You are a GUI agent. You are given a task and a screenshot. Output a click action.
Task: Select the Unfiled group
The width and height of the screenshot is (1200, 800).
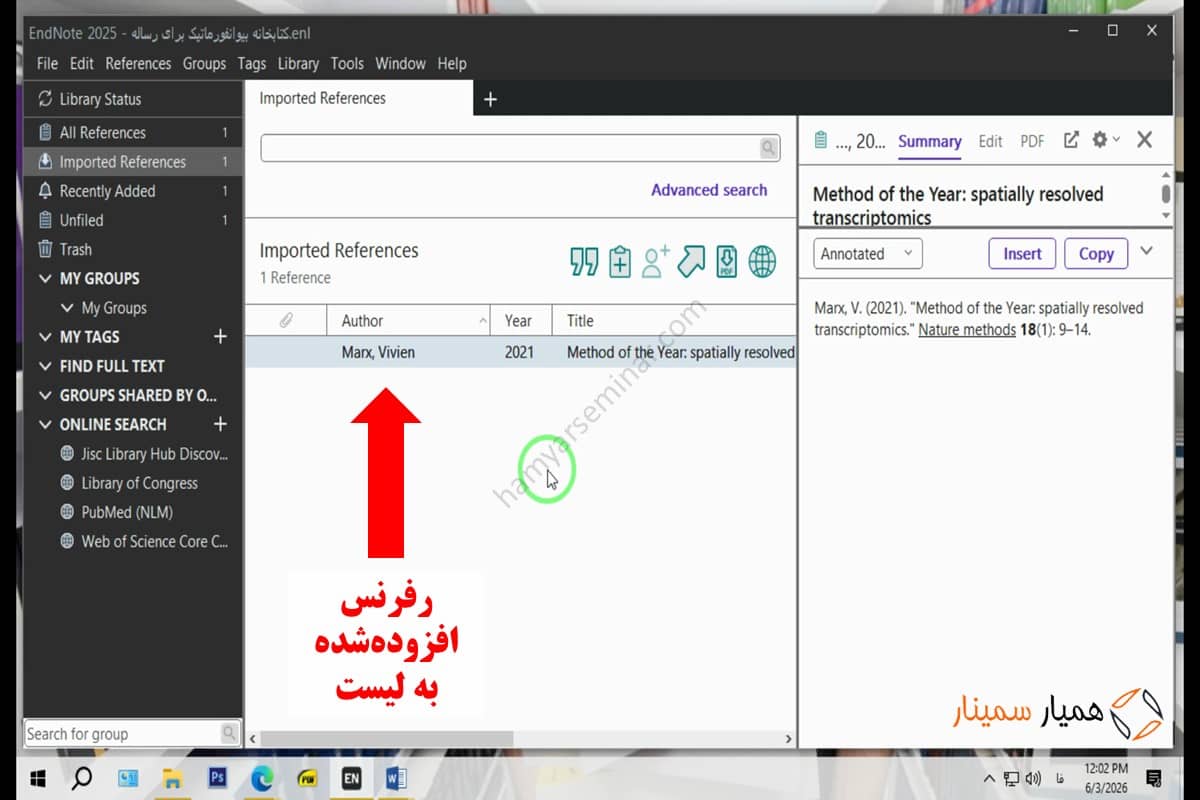[133, 220]
